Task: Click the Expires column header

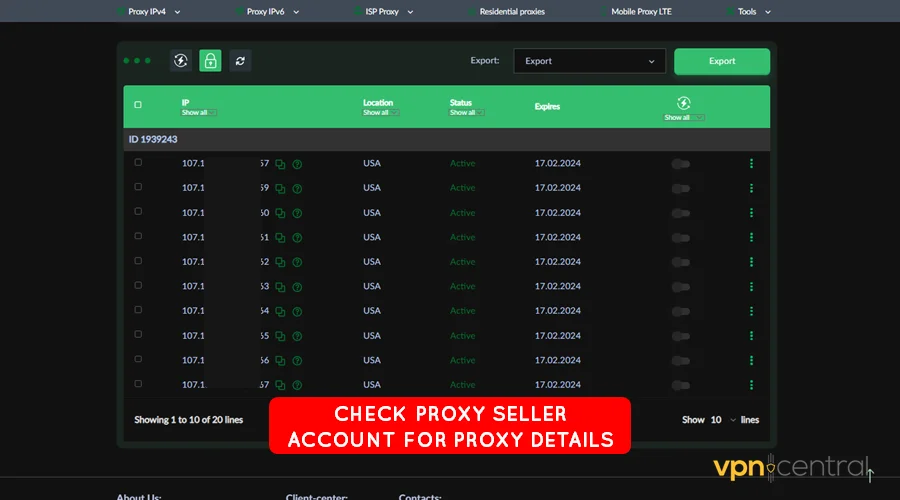Action: click(547, 107)
